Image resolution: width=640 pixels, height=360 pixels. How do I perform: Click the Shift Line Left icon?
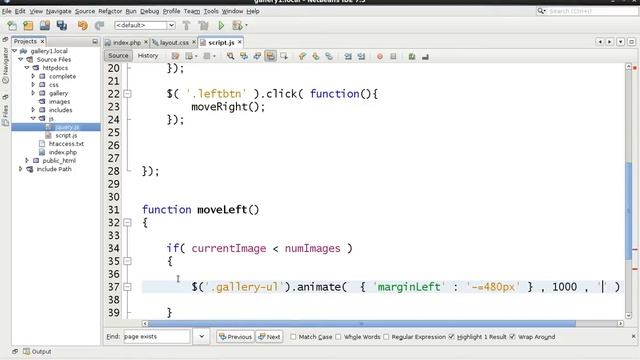348,56
